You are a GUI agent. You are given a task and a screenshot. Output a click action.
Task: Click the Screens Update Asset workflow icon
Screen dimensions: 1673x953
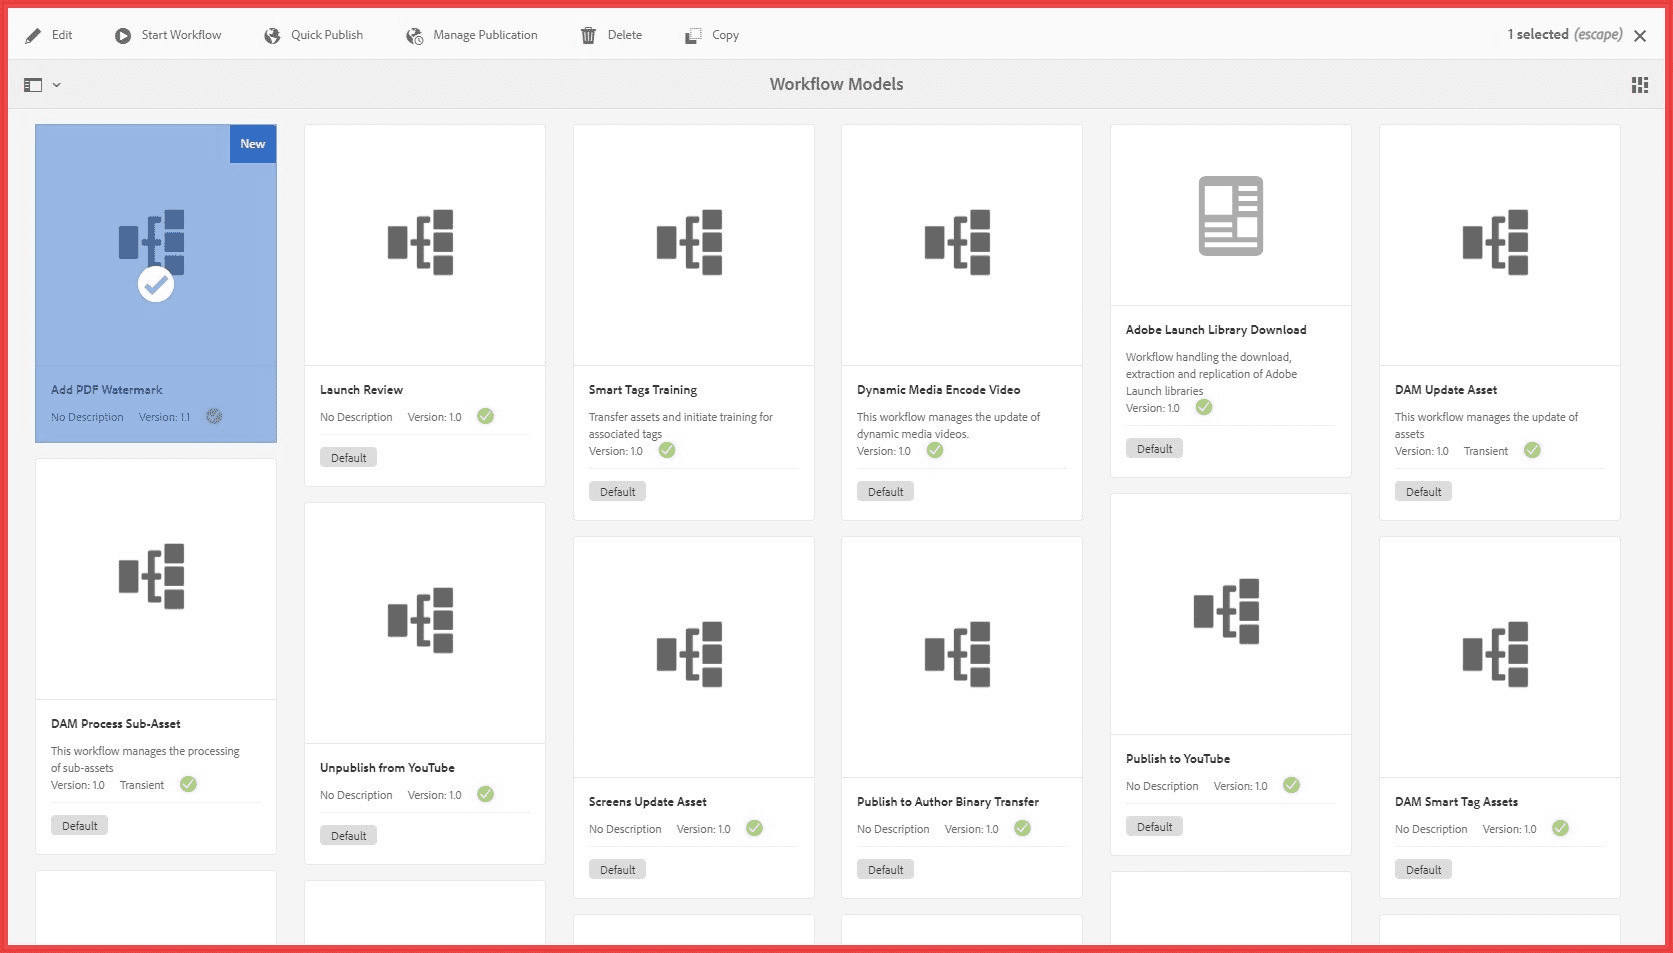click(x=689, y=654)
